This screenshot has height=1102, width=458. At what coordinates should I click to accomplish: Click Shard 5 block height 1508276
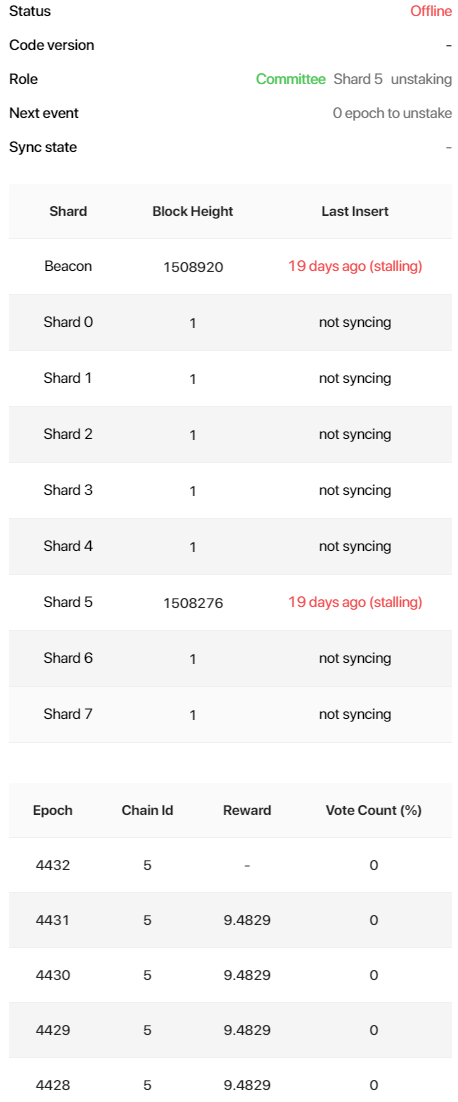(x=193, y=603)
